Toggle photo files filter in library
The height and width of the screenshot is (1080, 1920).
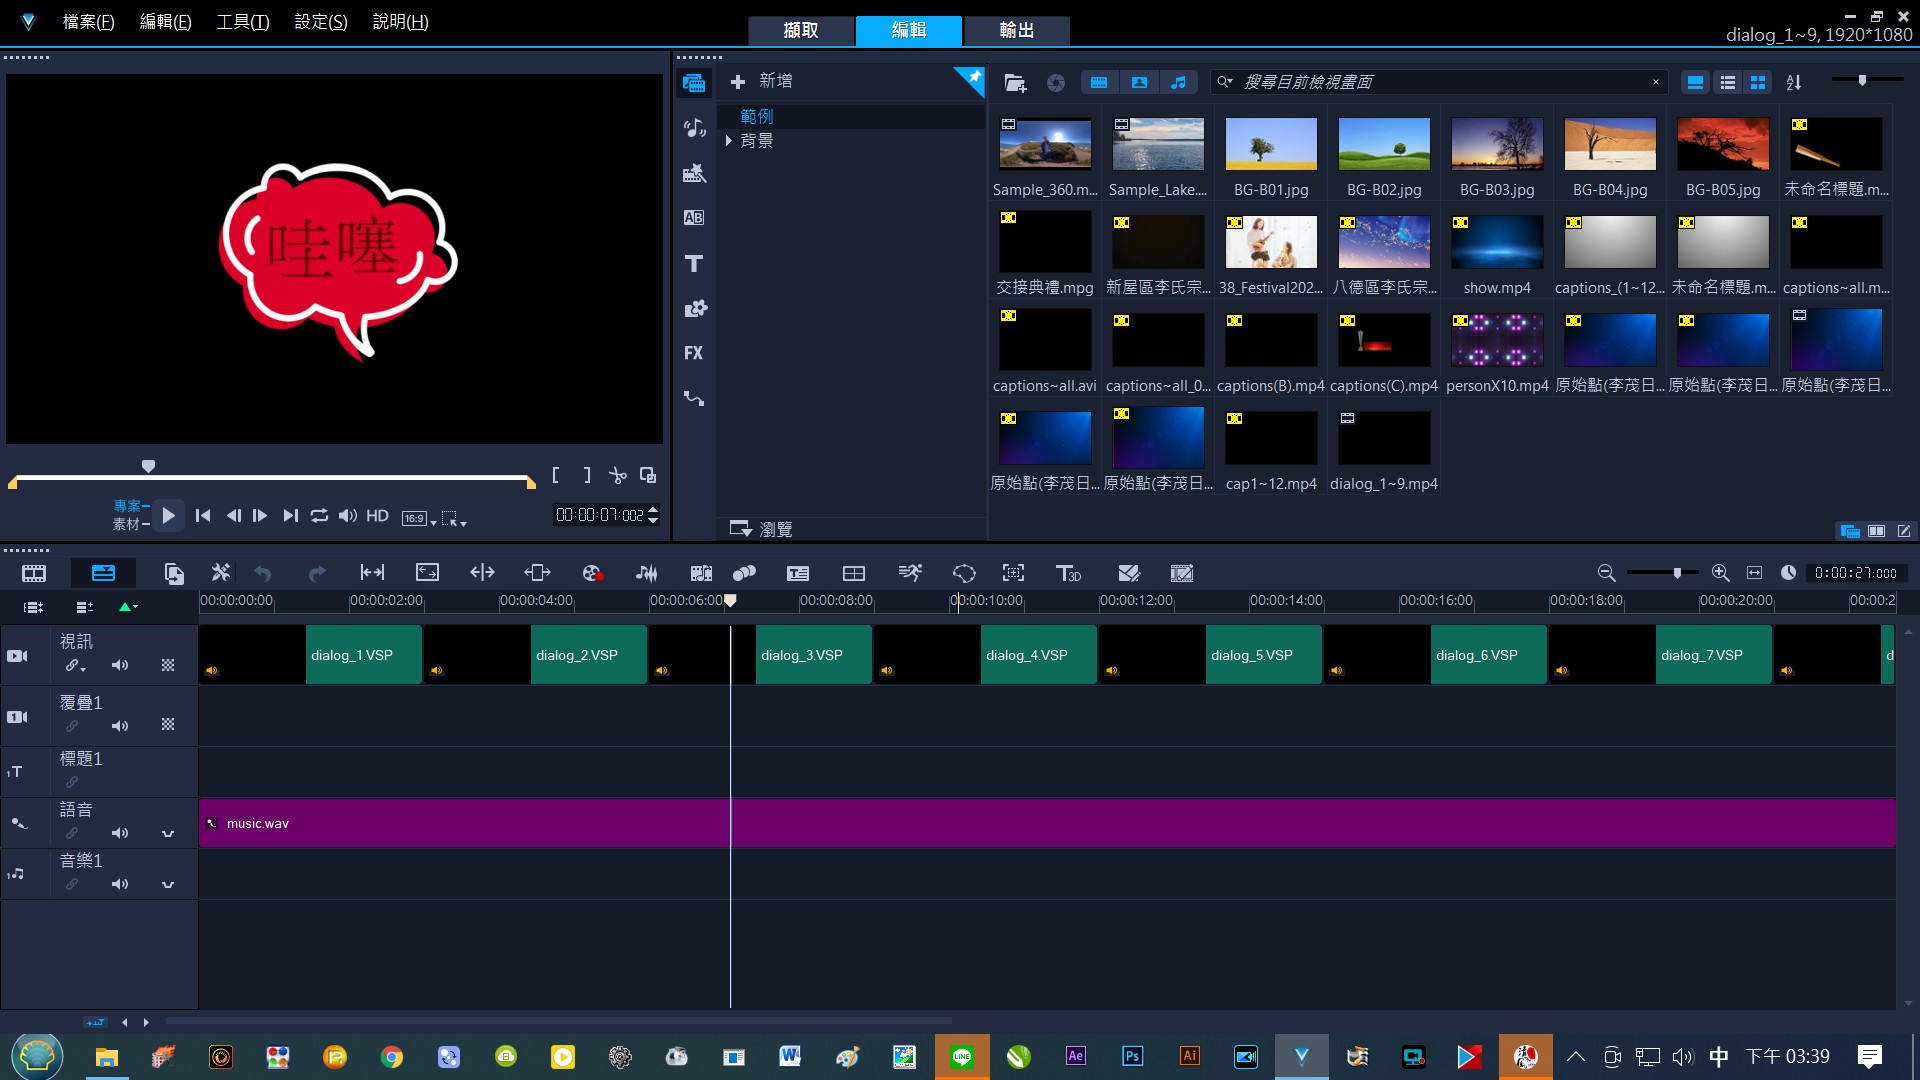[1139, 83]
